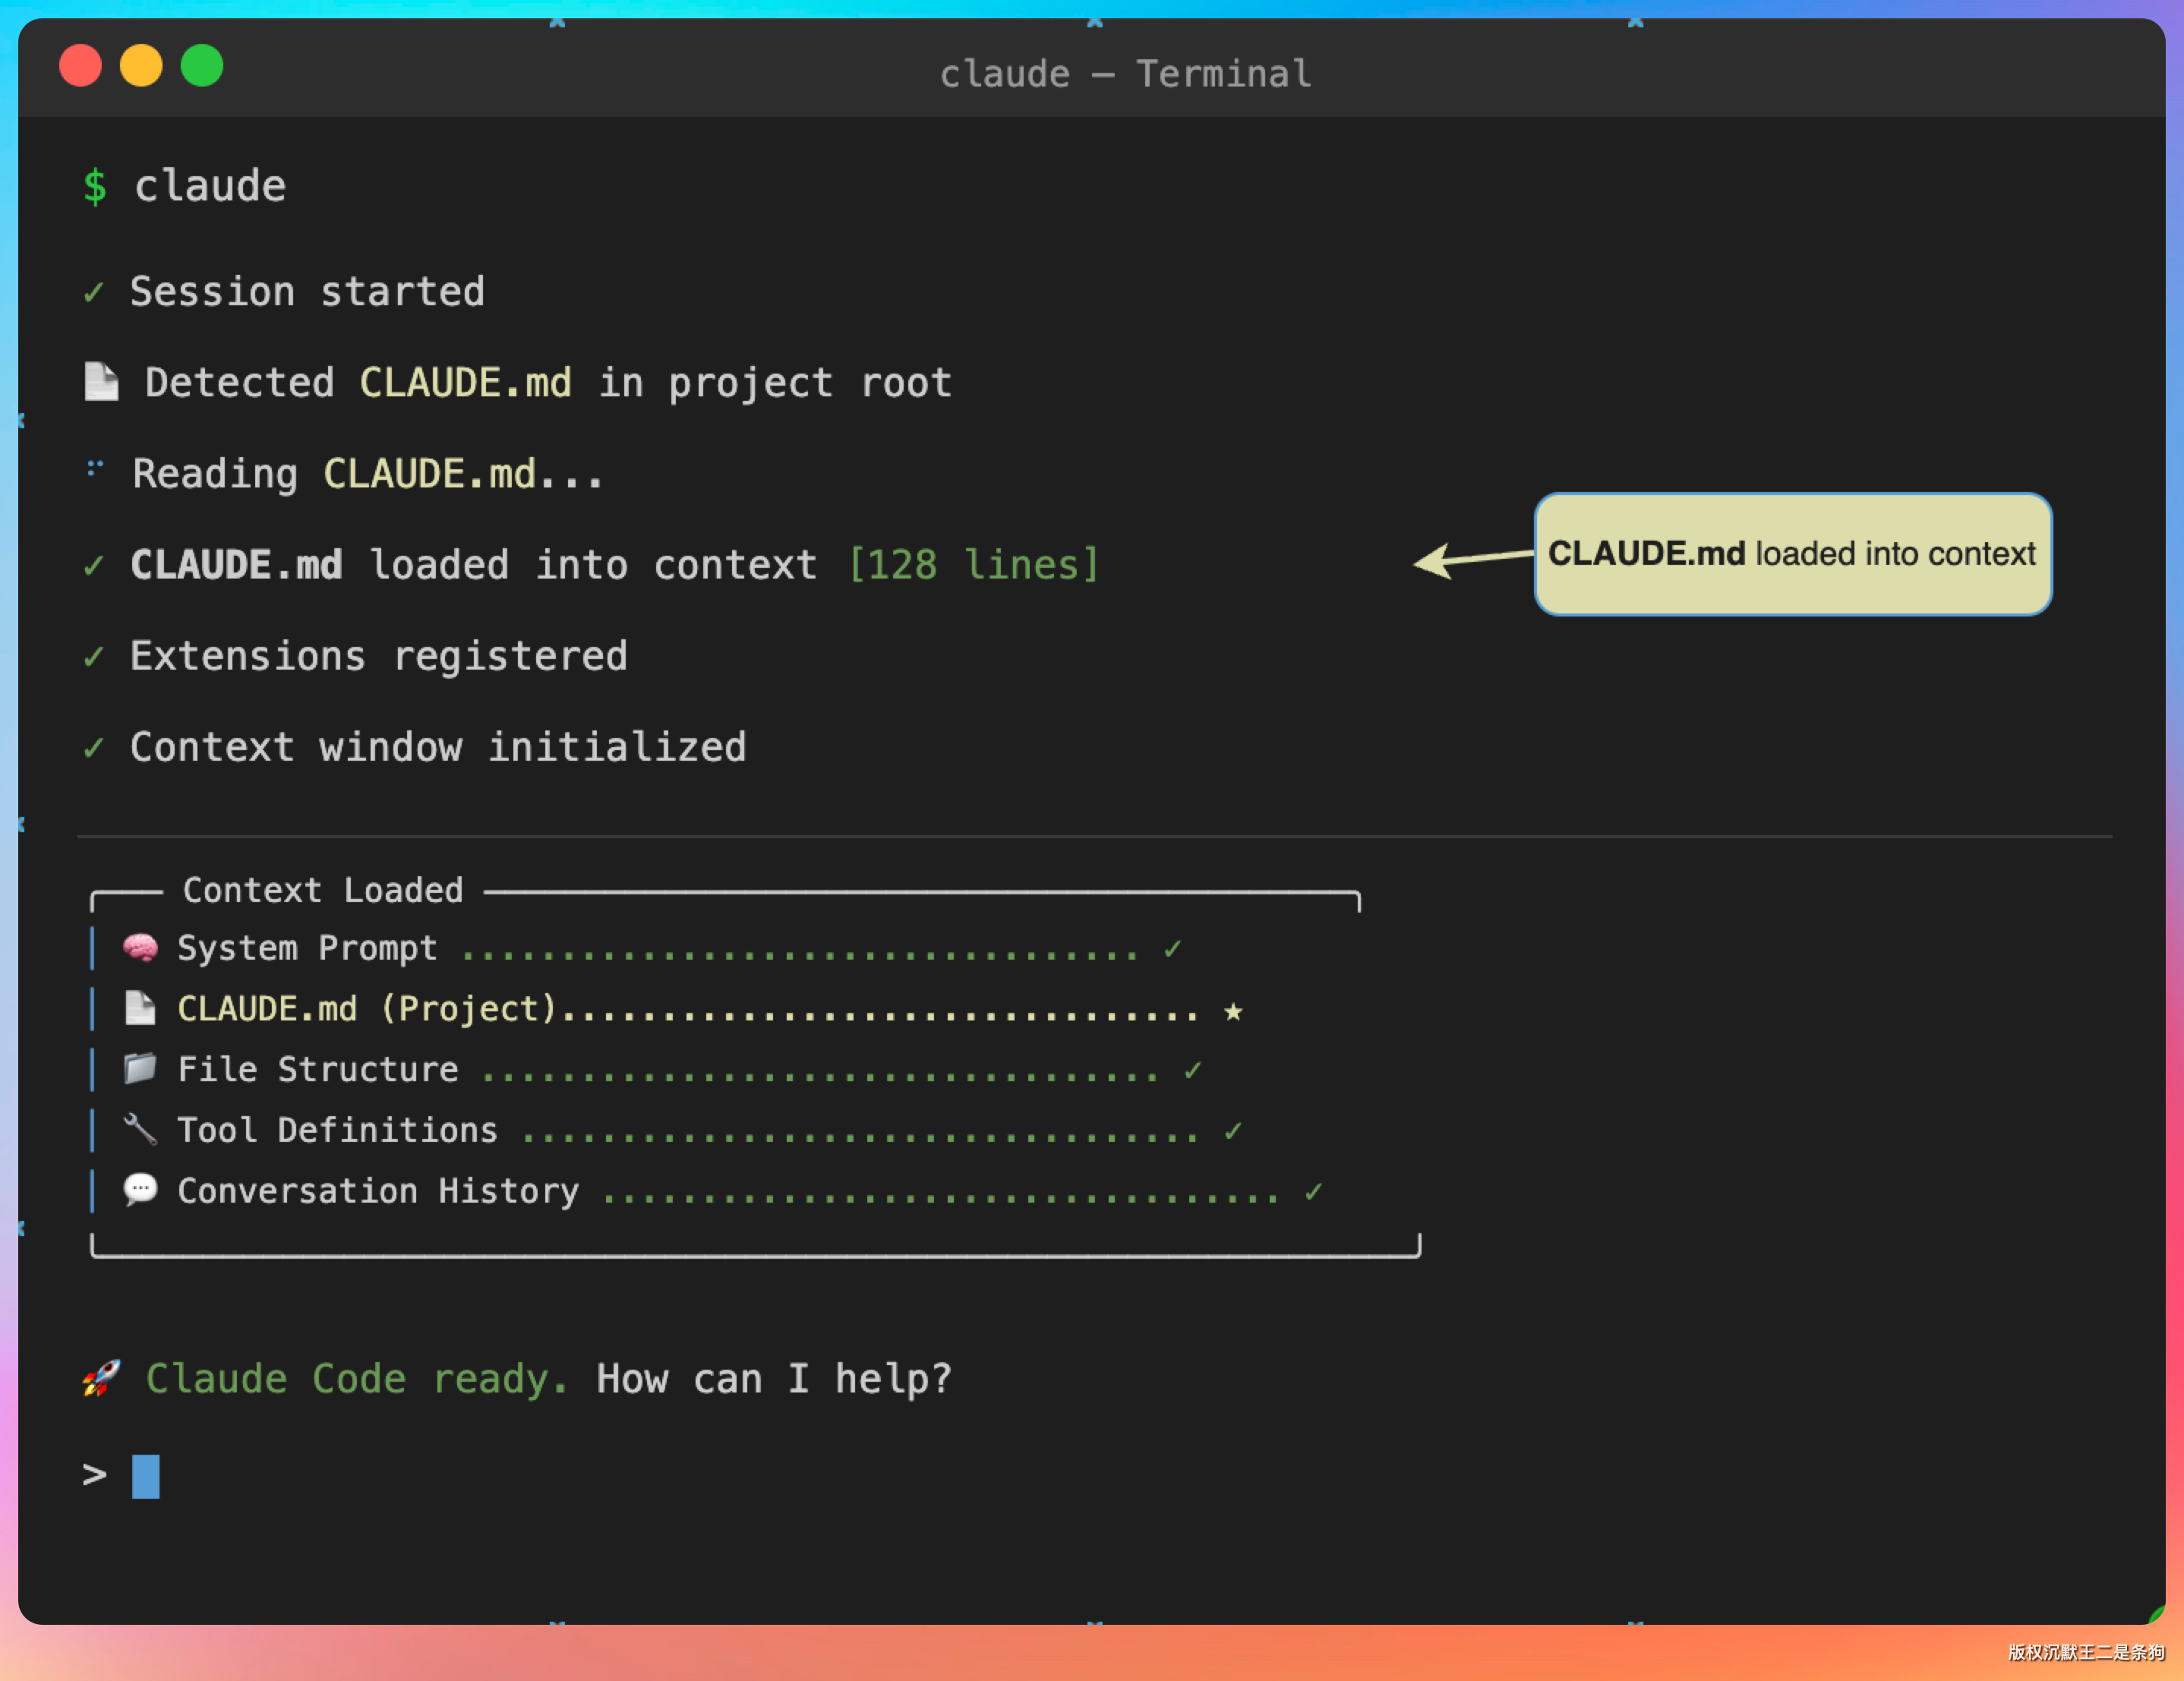Click the green 'Claude Code ready.' text

pyautogui.click(x=357, y=1379)
